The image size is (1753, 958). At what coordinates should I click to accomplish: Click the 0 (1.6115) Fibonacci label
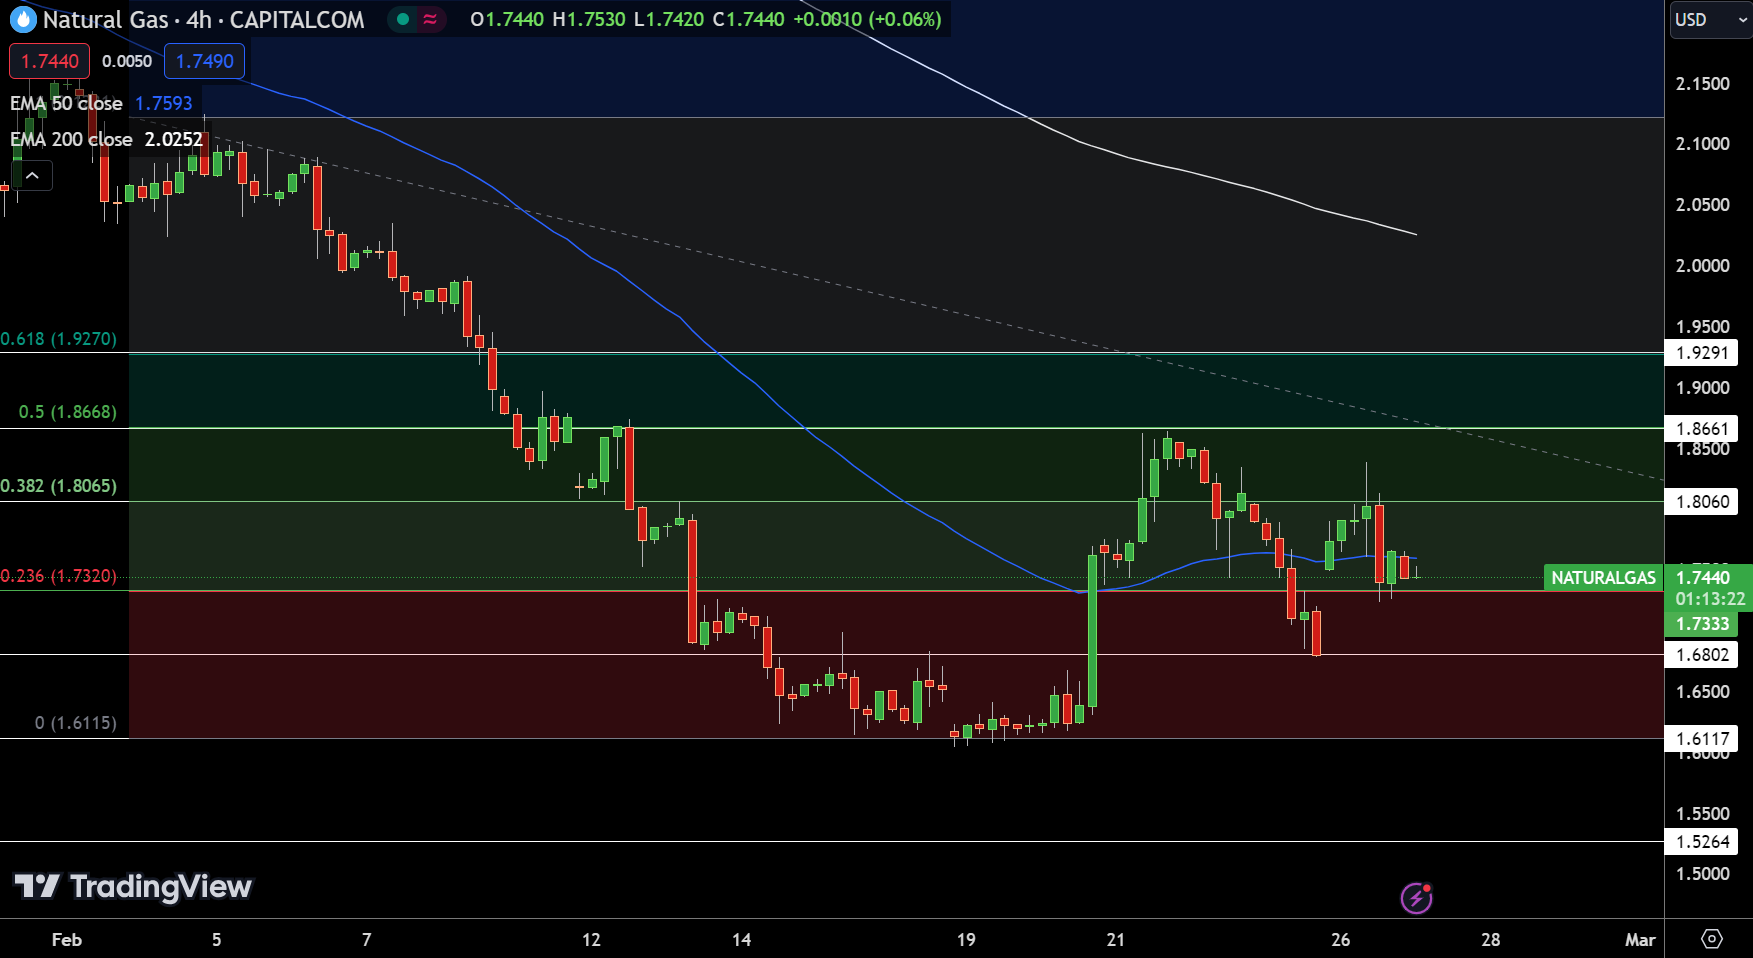click(76, 723)
